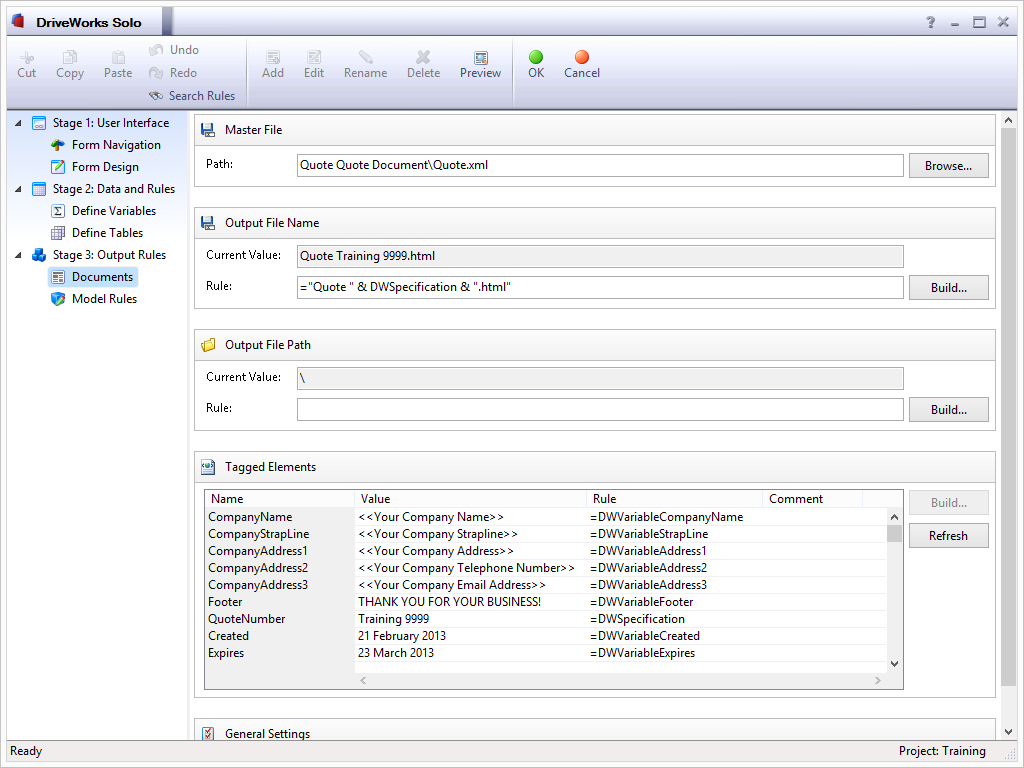The image size is (1024, 768).
Task: Click the Rename toolbar icon
Action: (366, 57)
